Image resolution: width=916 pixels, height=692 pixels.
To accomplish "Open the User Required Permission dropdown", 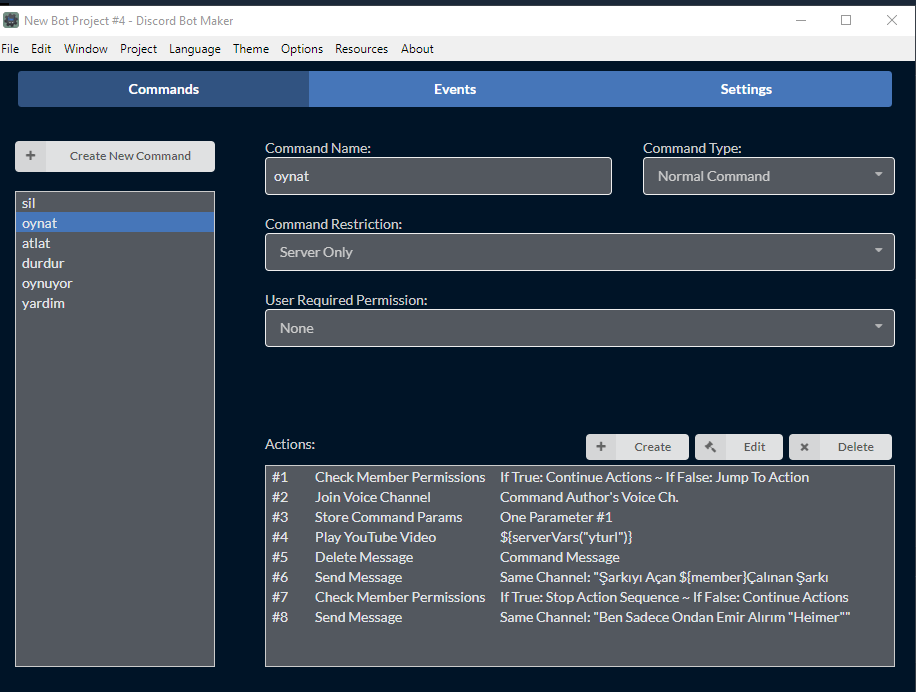I will [x=579, y=328].
